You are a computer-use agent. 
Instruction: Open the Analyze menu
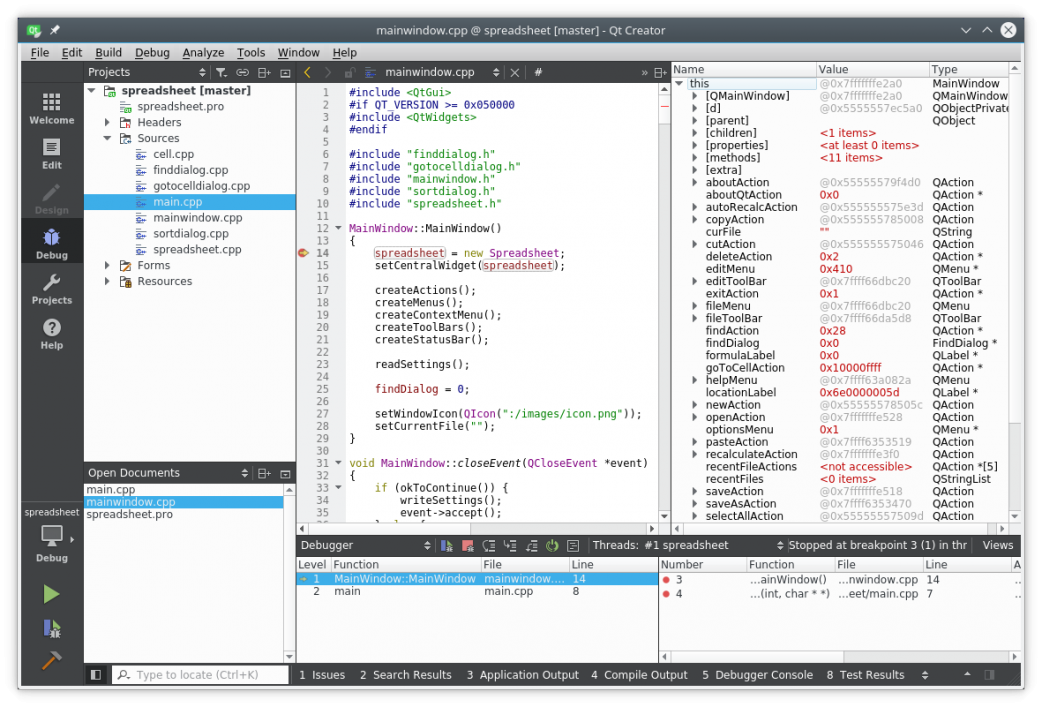click(x=203, y=52)
